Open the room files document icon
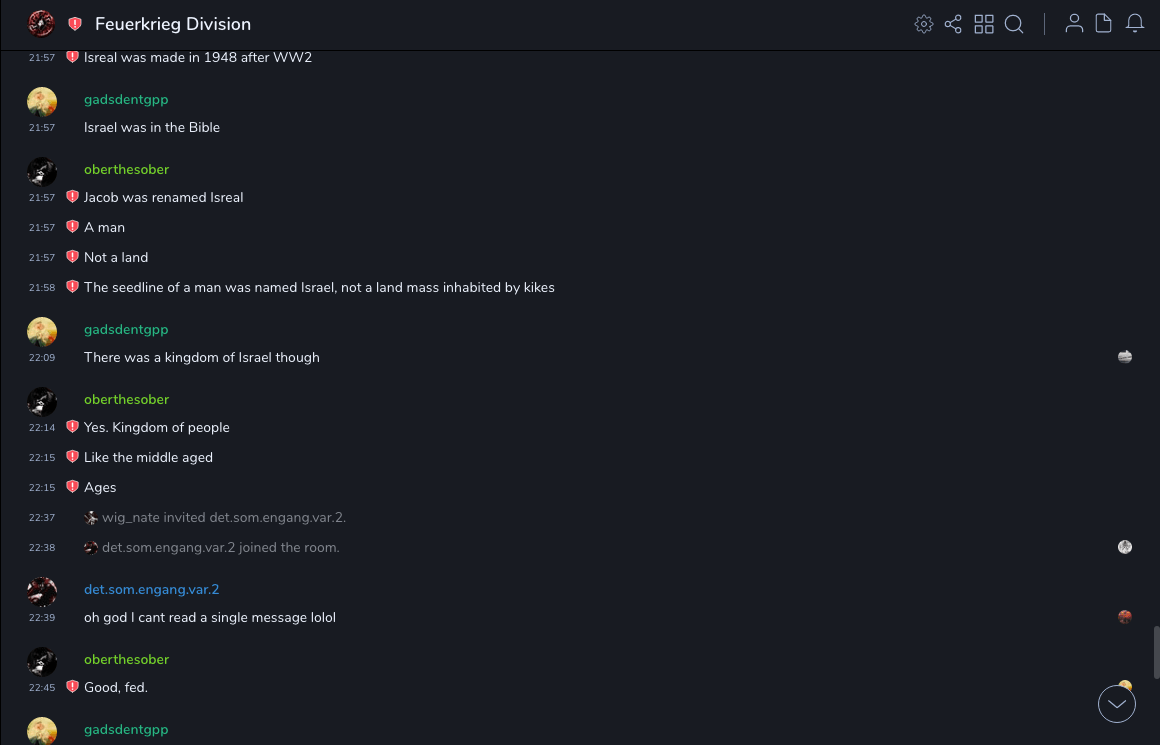 (x=1104, y=24)
